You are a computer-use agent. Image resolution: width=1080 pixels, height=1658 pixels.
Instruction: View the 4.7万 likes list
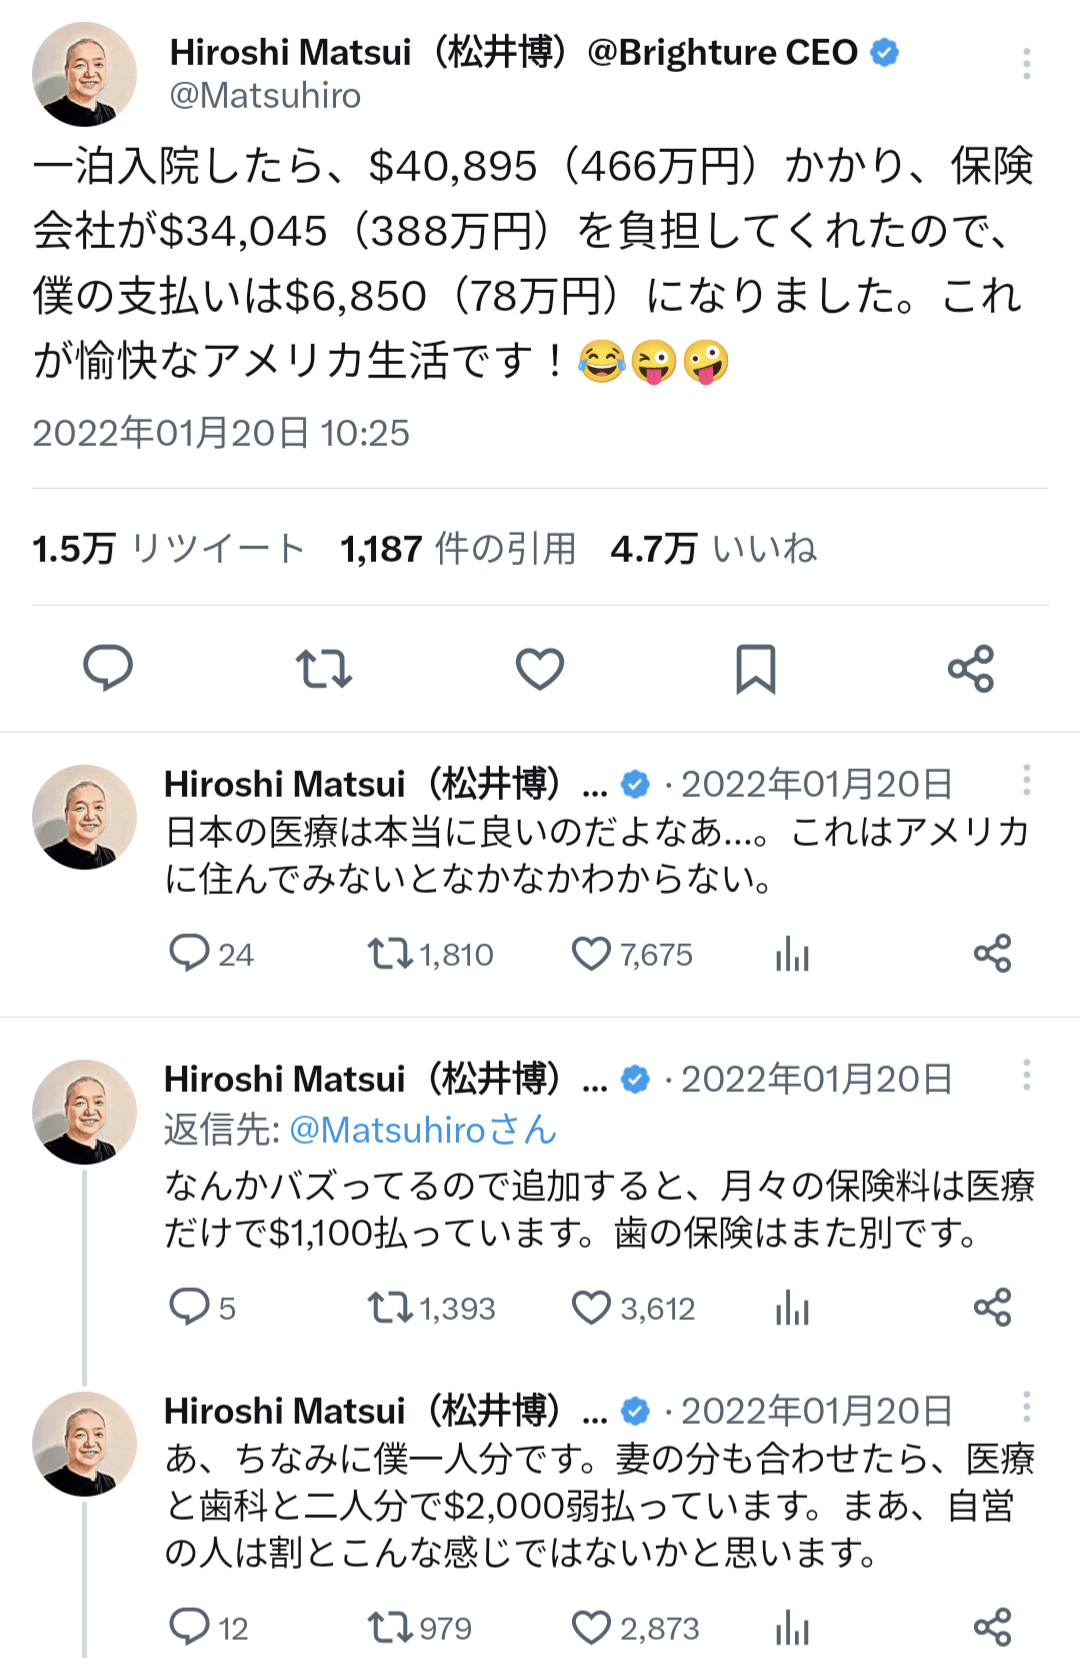(713, 549)
